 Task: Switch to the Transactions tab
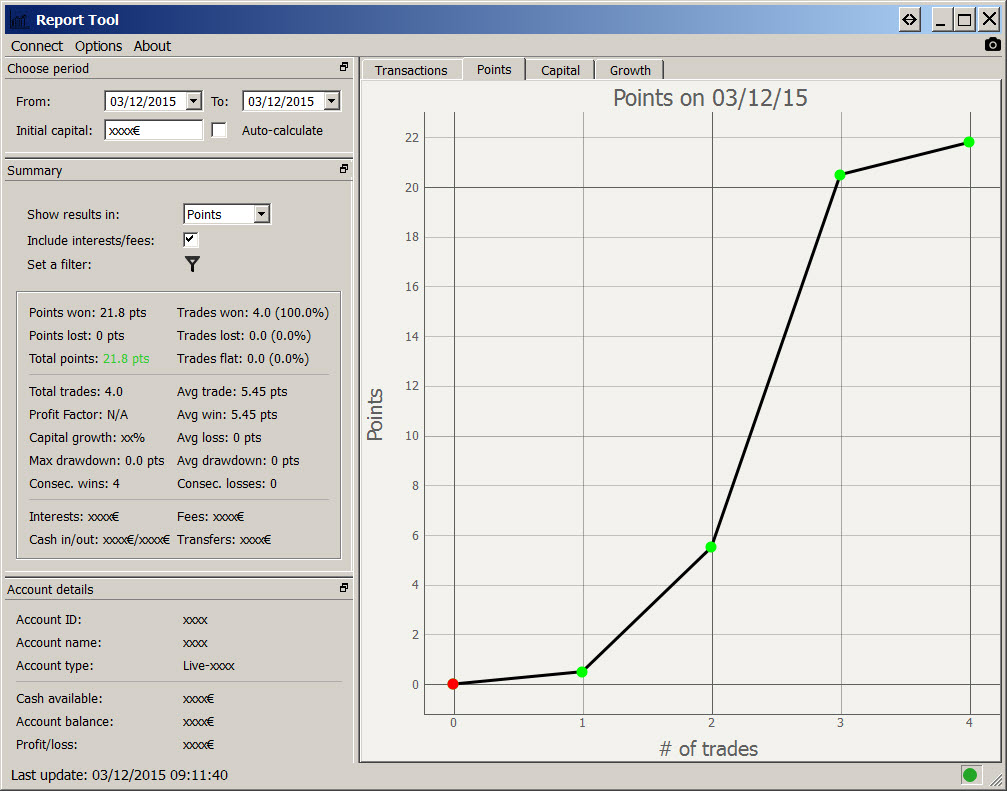pos(411,70)
